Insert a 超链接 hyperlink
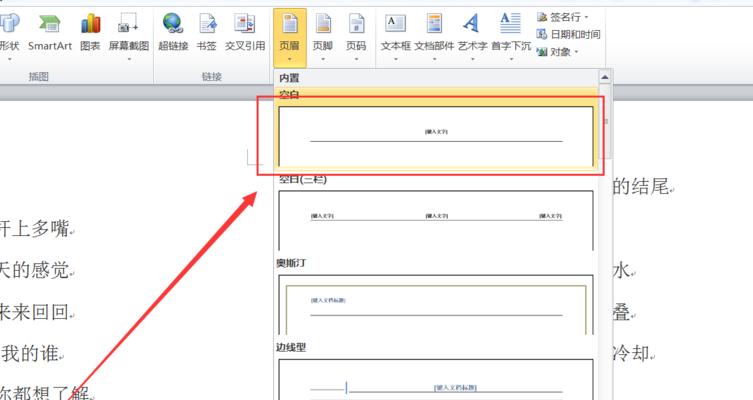This screenshot has width=753, height=400. [x=173, y=34]
